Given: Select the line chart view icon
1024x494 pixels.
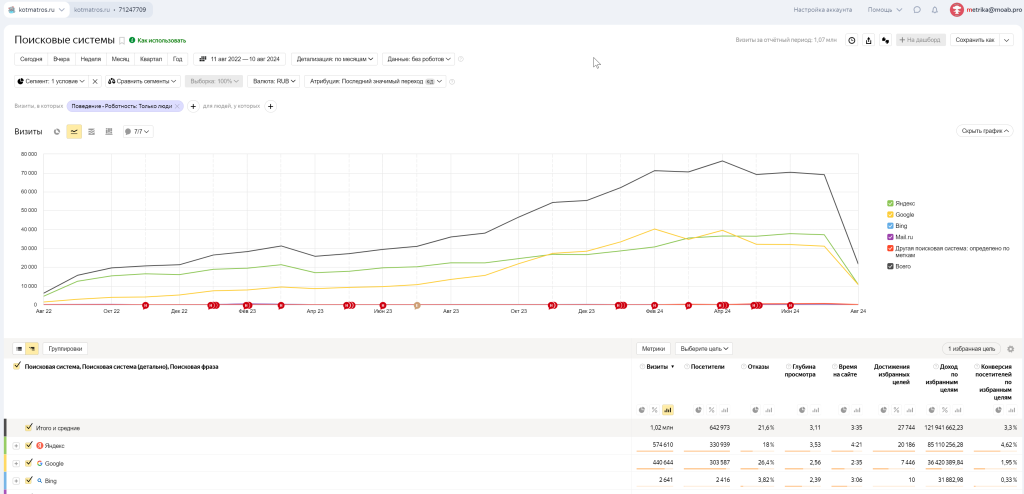Looking at the screenshot, I should point(74,131).
